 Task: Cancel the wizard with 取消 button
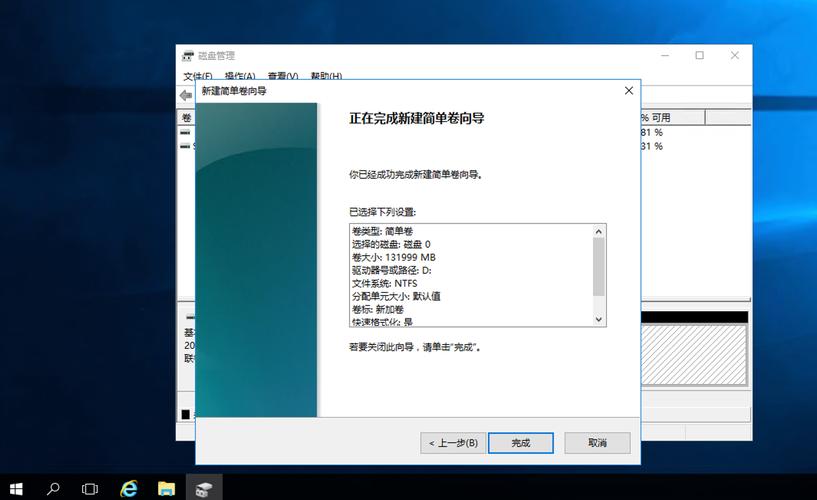point(597,443)
